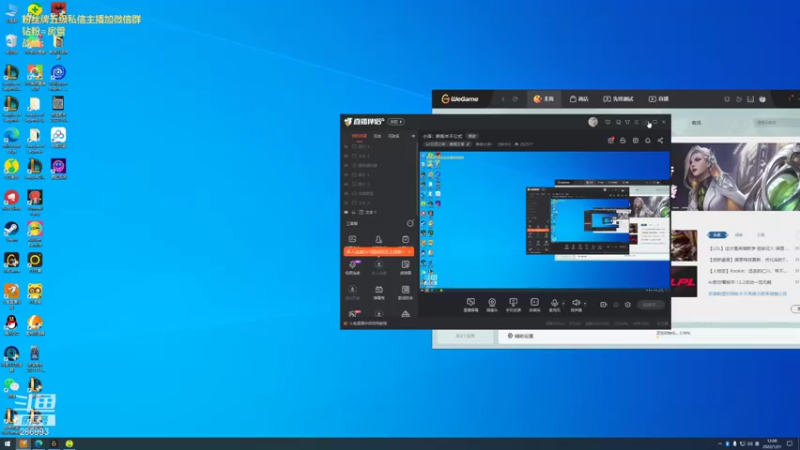Open streaming settings gear icon

(628, 305)
